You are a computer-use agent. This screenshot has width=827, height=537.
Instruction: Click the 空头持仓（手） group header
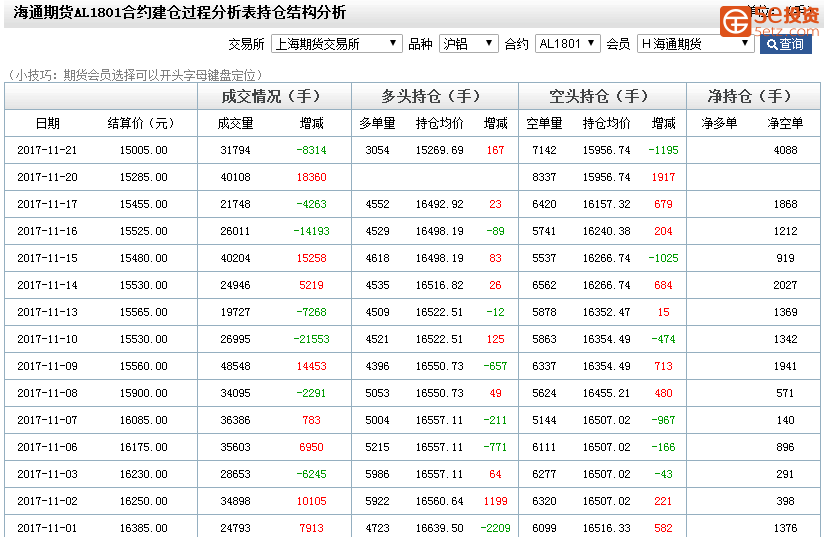(600, 96)
